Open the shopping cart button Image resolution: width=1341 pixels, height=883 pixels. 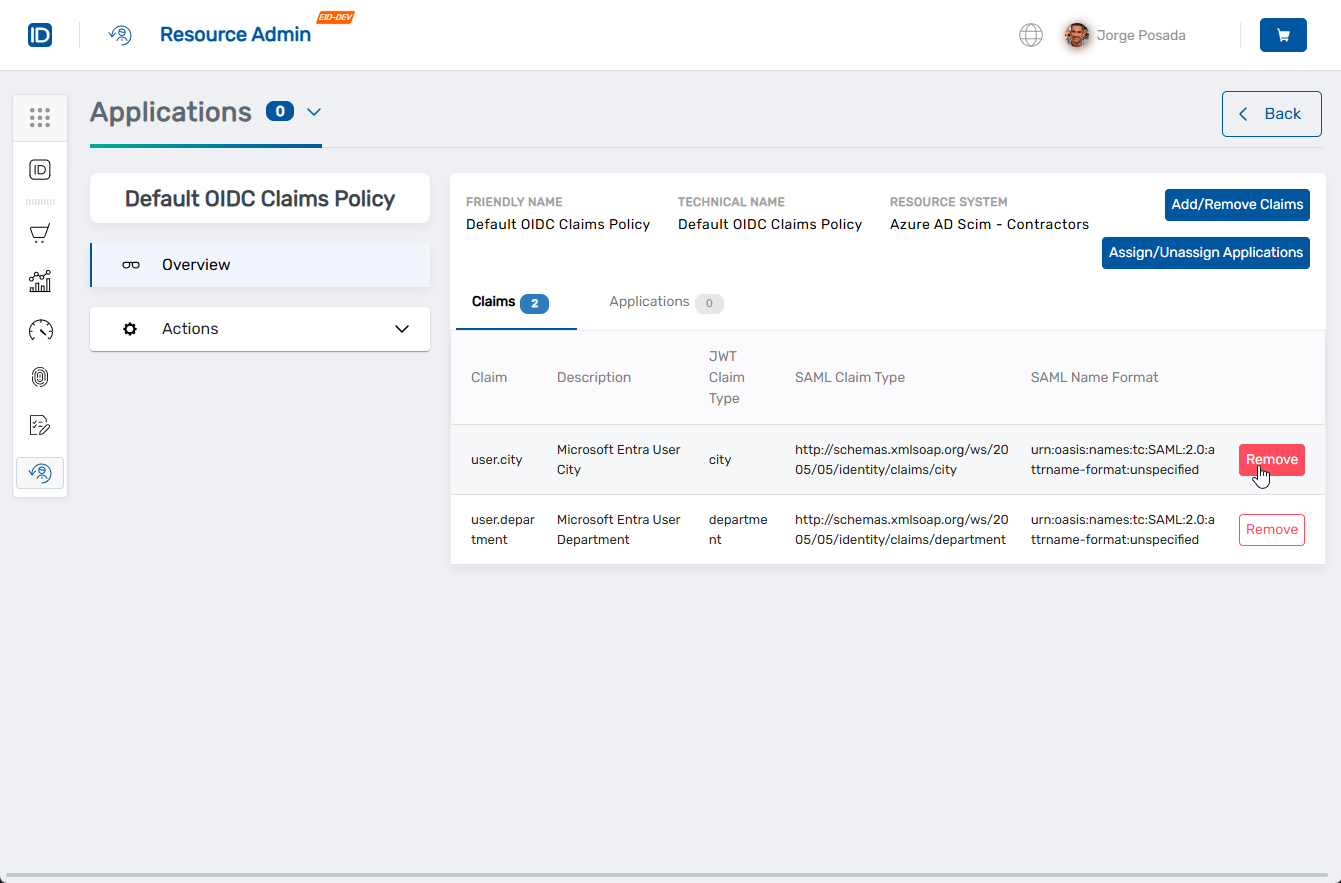click(1283, 35)
